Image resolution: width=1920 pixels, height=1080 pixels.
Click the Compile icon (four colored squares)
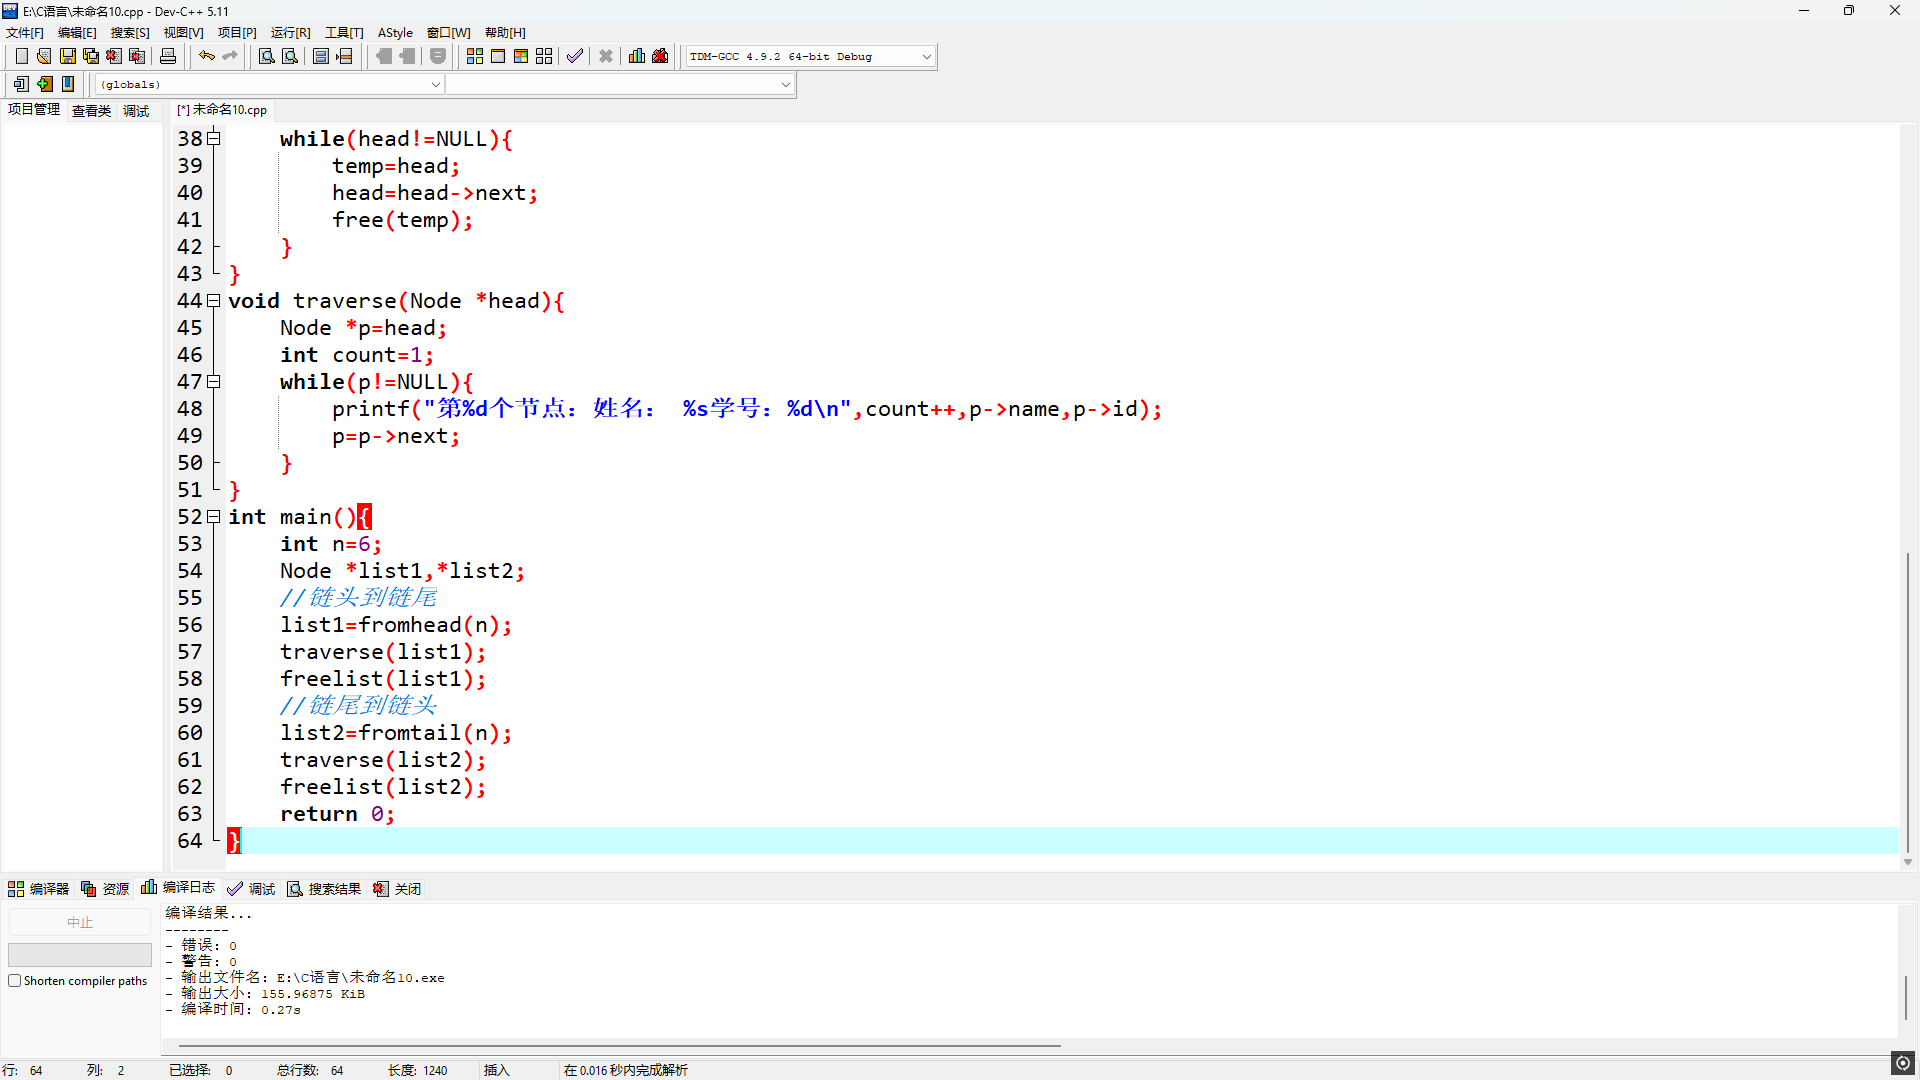pyautogui.click(x=475, y=56)
